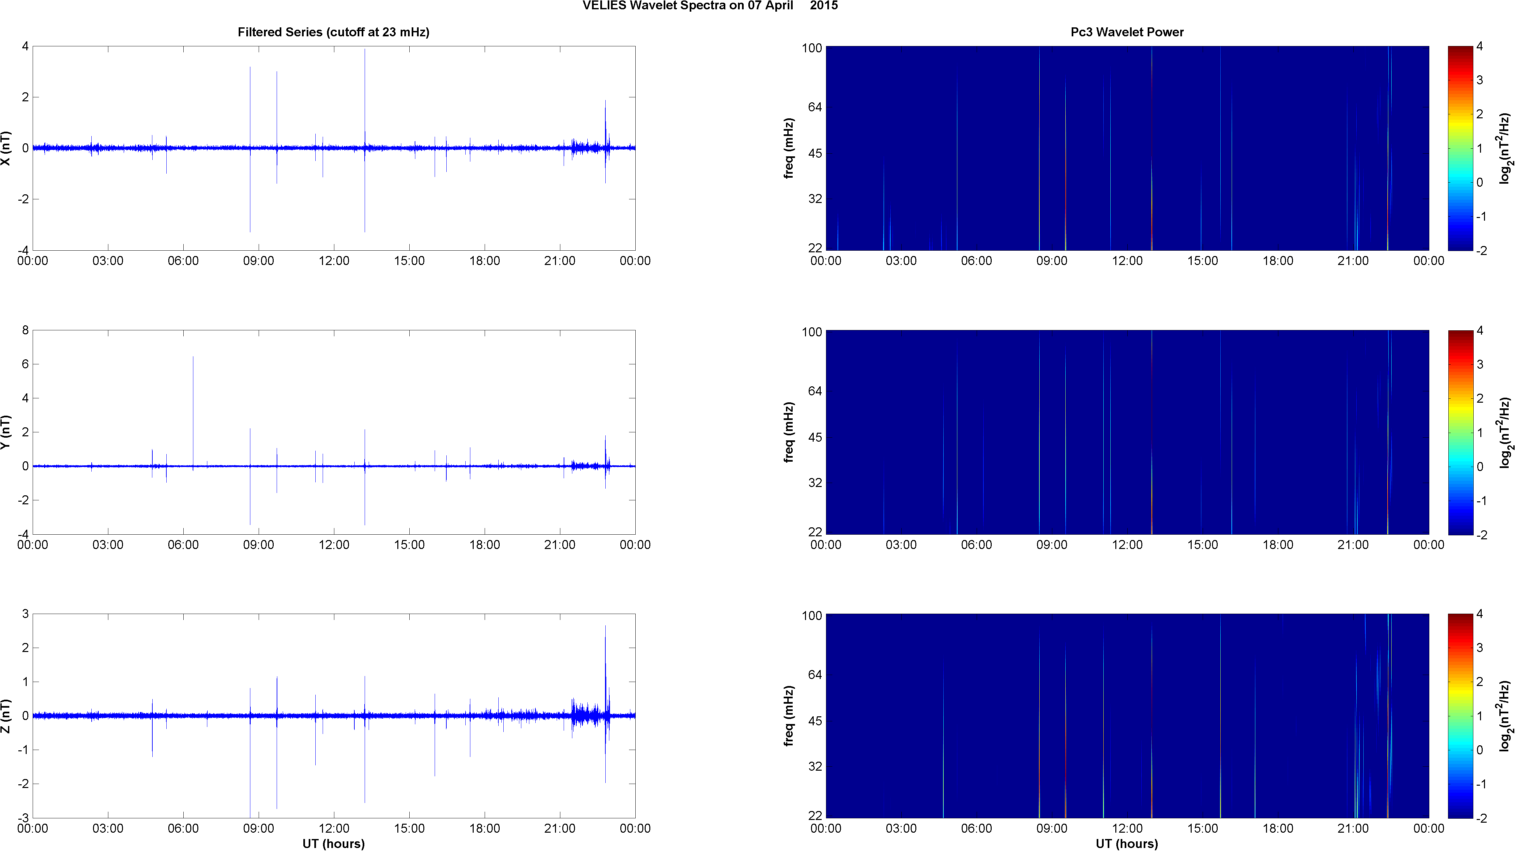Image resolution: width=1515 pixels, height=851 pixels.
Task: Click inside the Y component filtered series plot
Action: click(334, 432)
